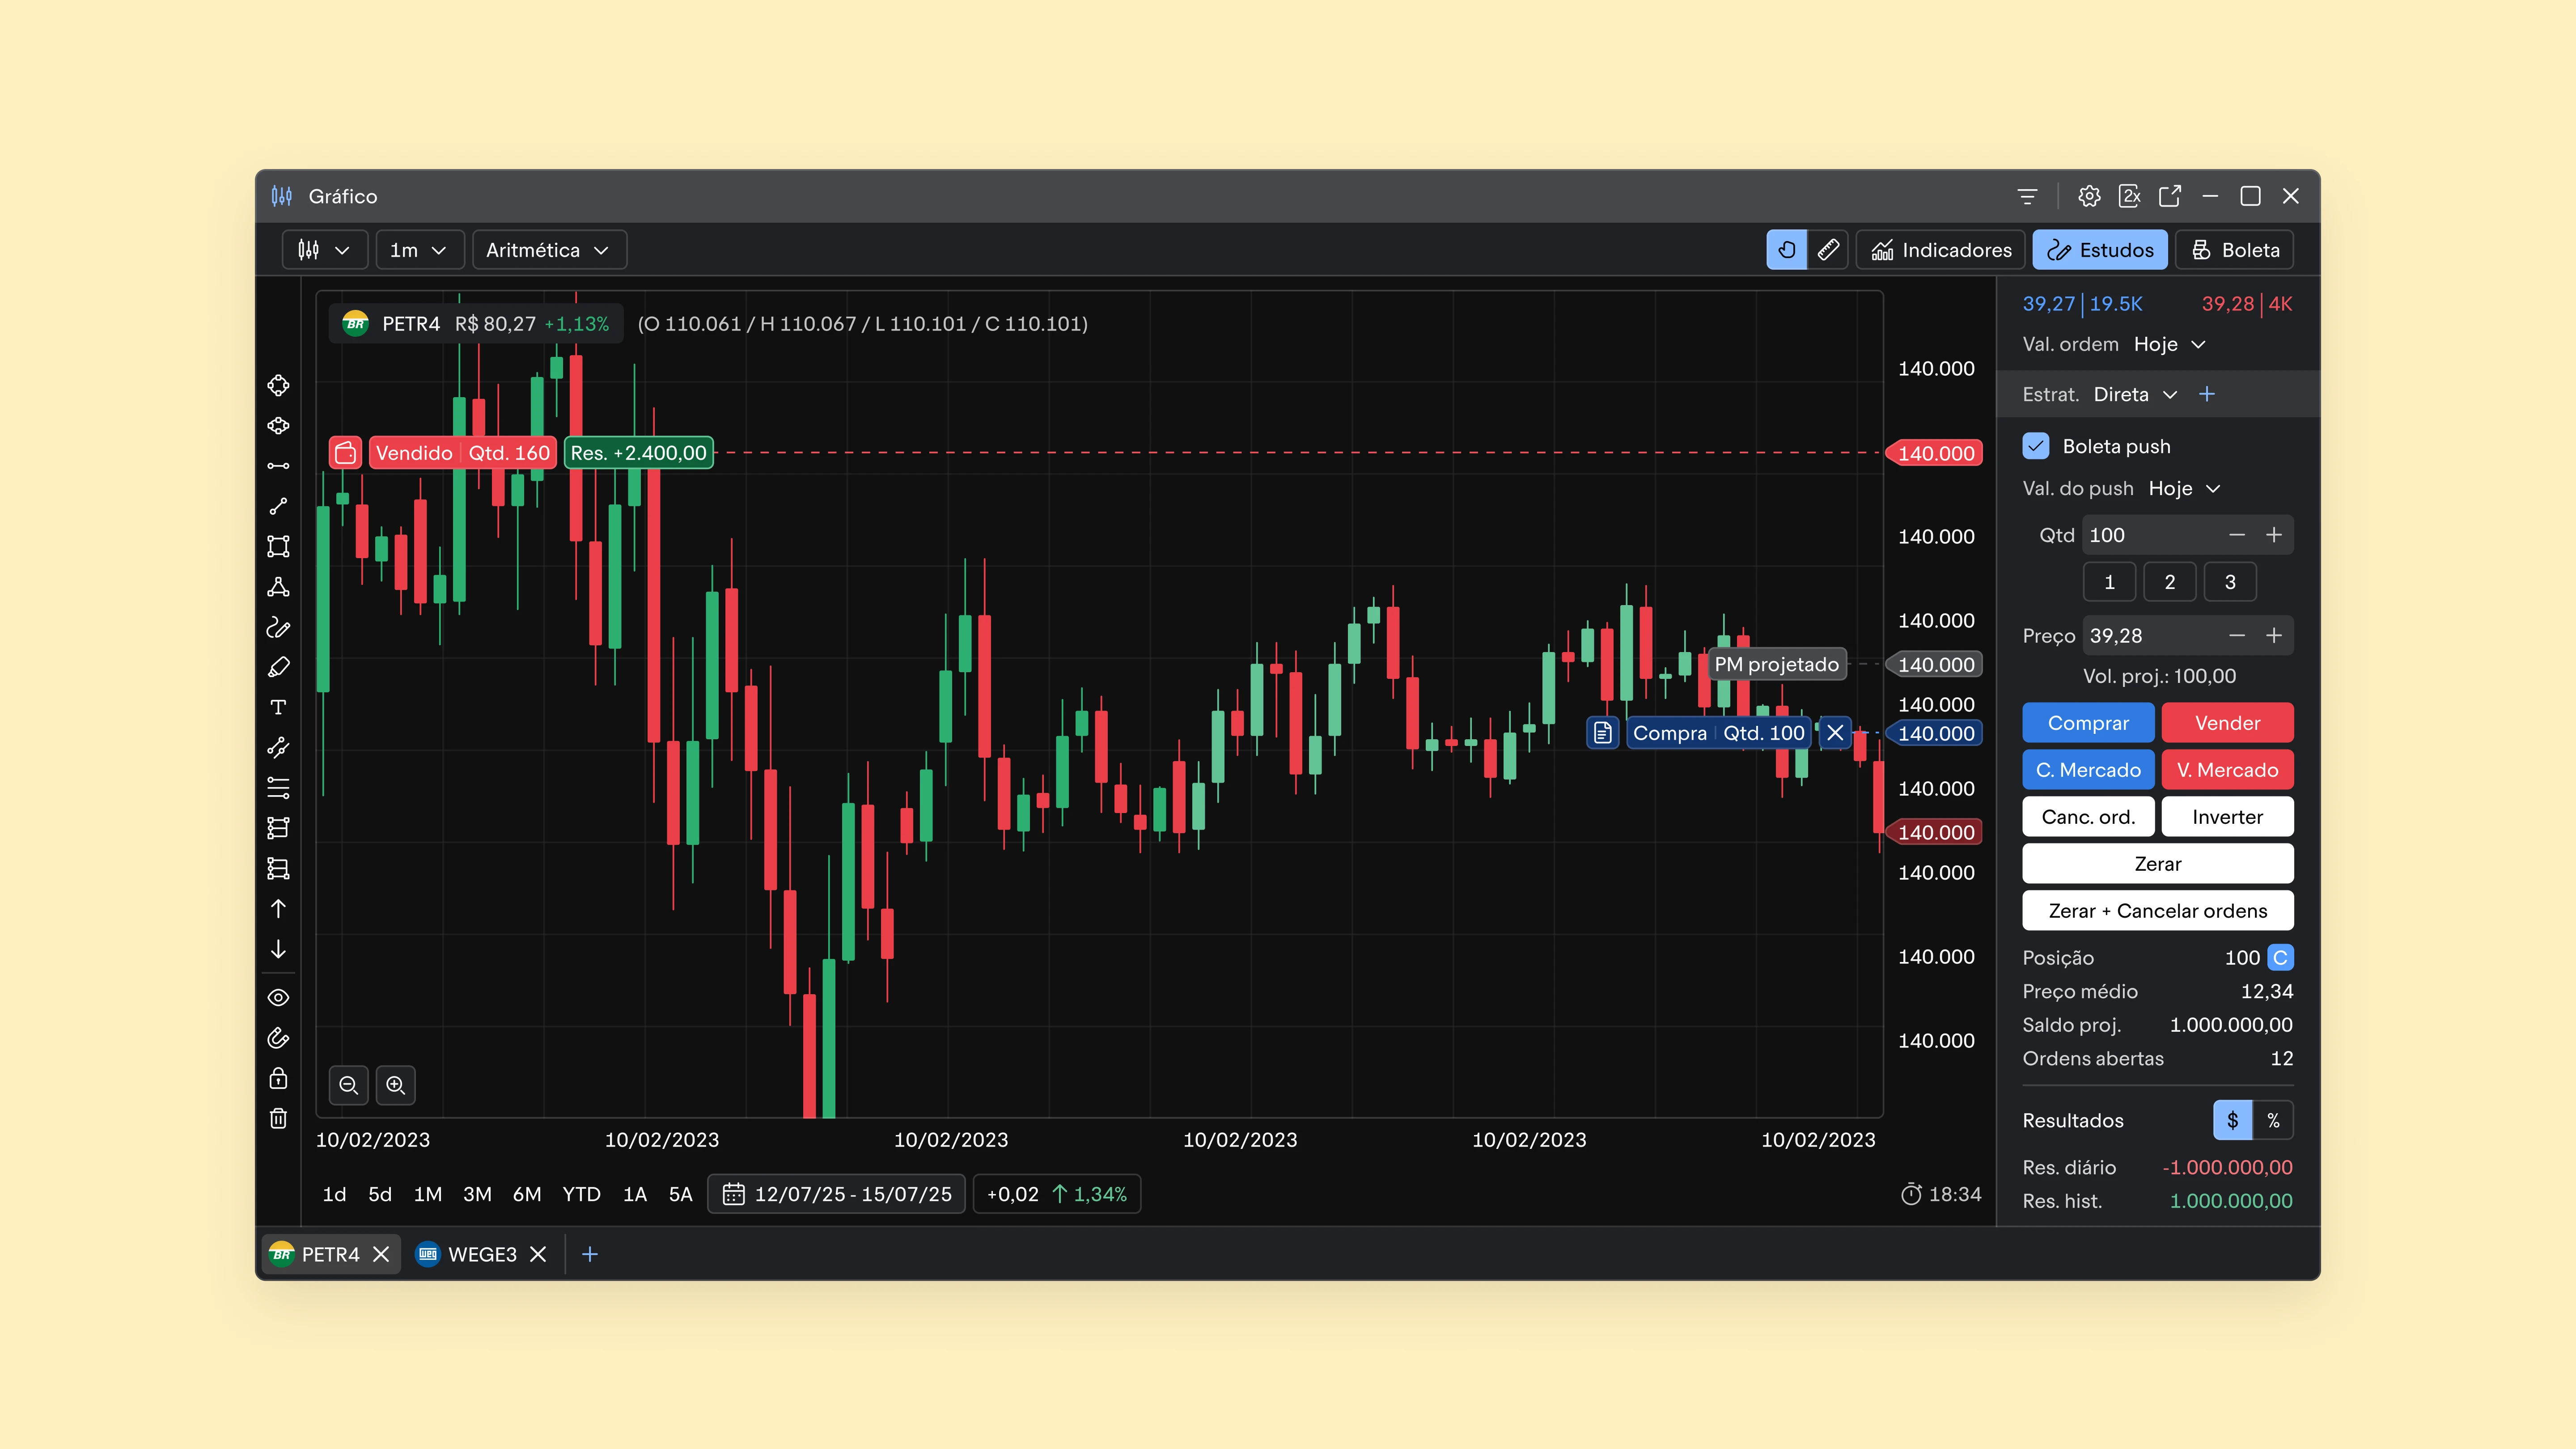Click Zerar + Cancelar ordens button

(2158, 911)
